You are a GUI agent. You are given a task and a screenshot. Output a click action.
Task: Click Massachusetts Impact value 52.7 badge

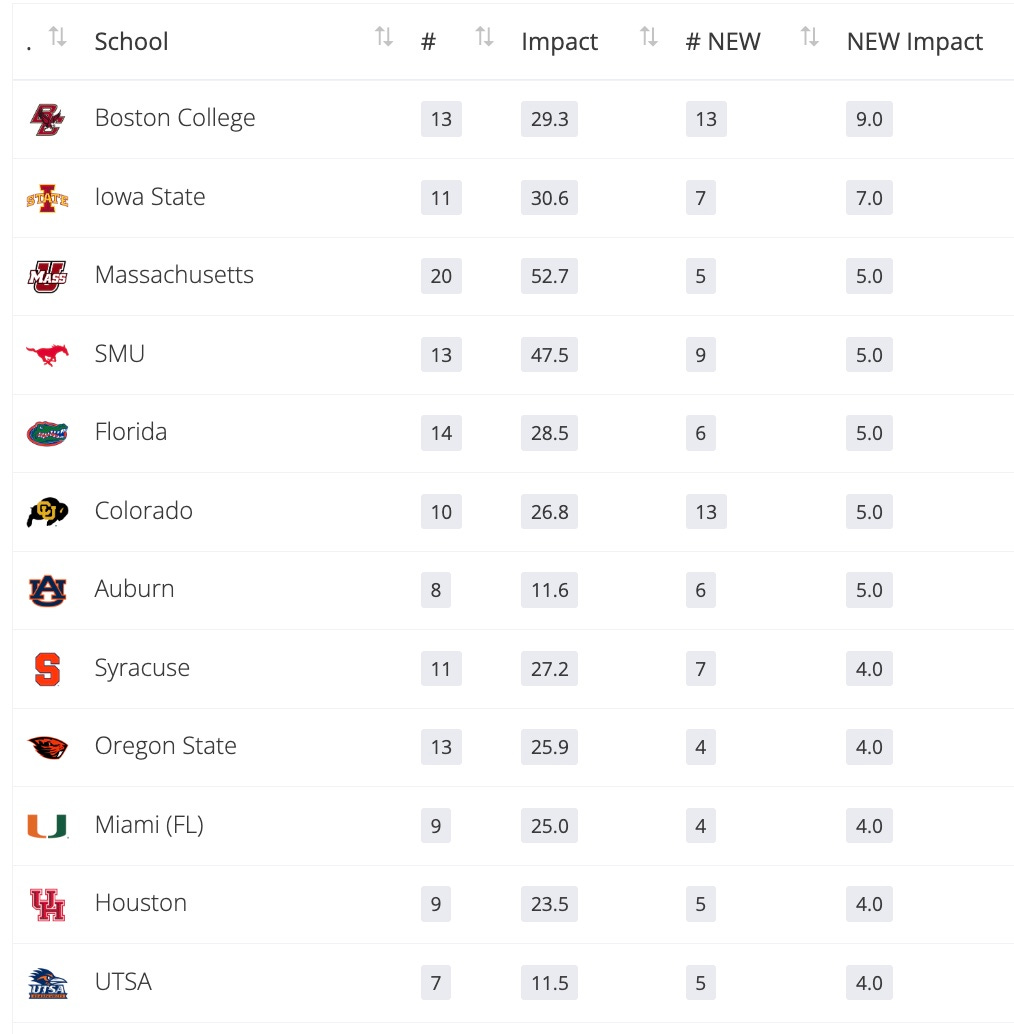tap(549, 276)
